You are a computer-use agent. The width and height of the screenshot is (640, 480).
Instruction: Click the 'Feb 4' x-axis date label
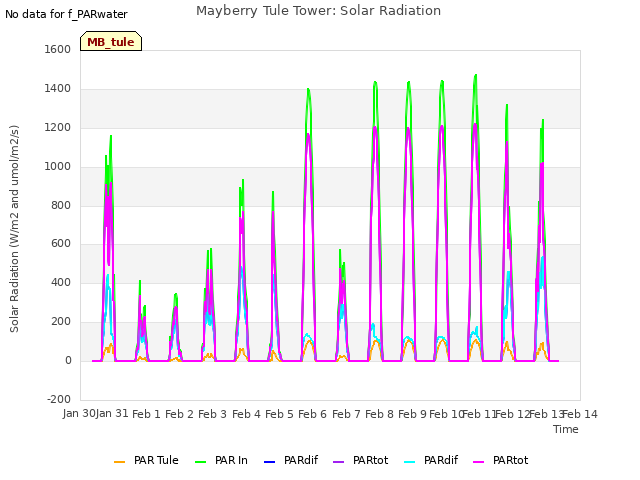pos(246,414)
